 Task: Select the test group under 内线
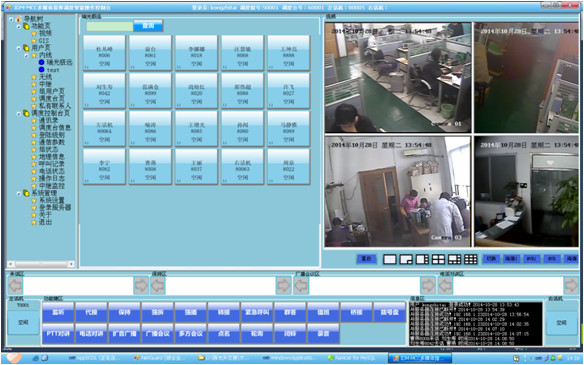click(x=53, y=70)
